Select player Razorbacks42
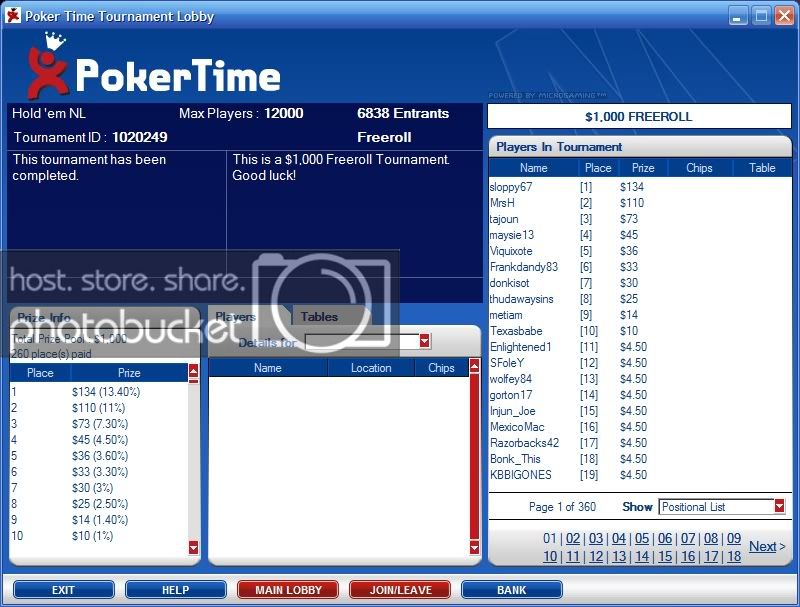 [x=524, y=443]
